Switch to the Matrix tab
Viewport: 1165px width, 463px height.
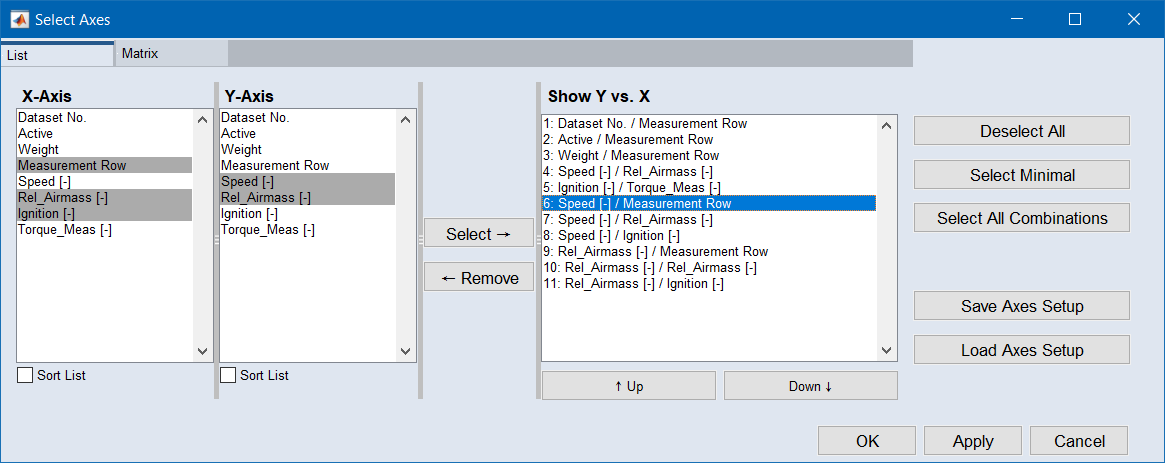click(x=141, y=54)
